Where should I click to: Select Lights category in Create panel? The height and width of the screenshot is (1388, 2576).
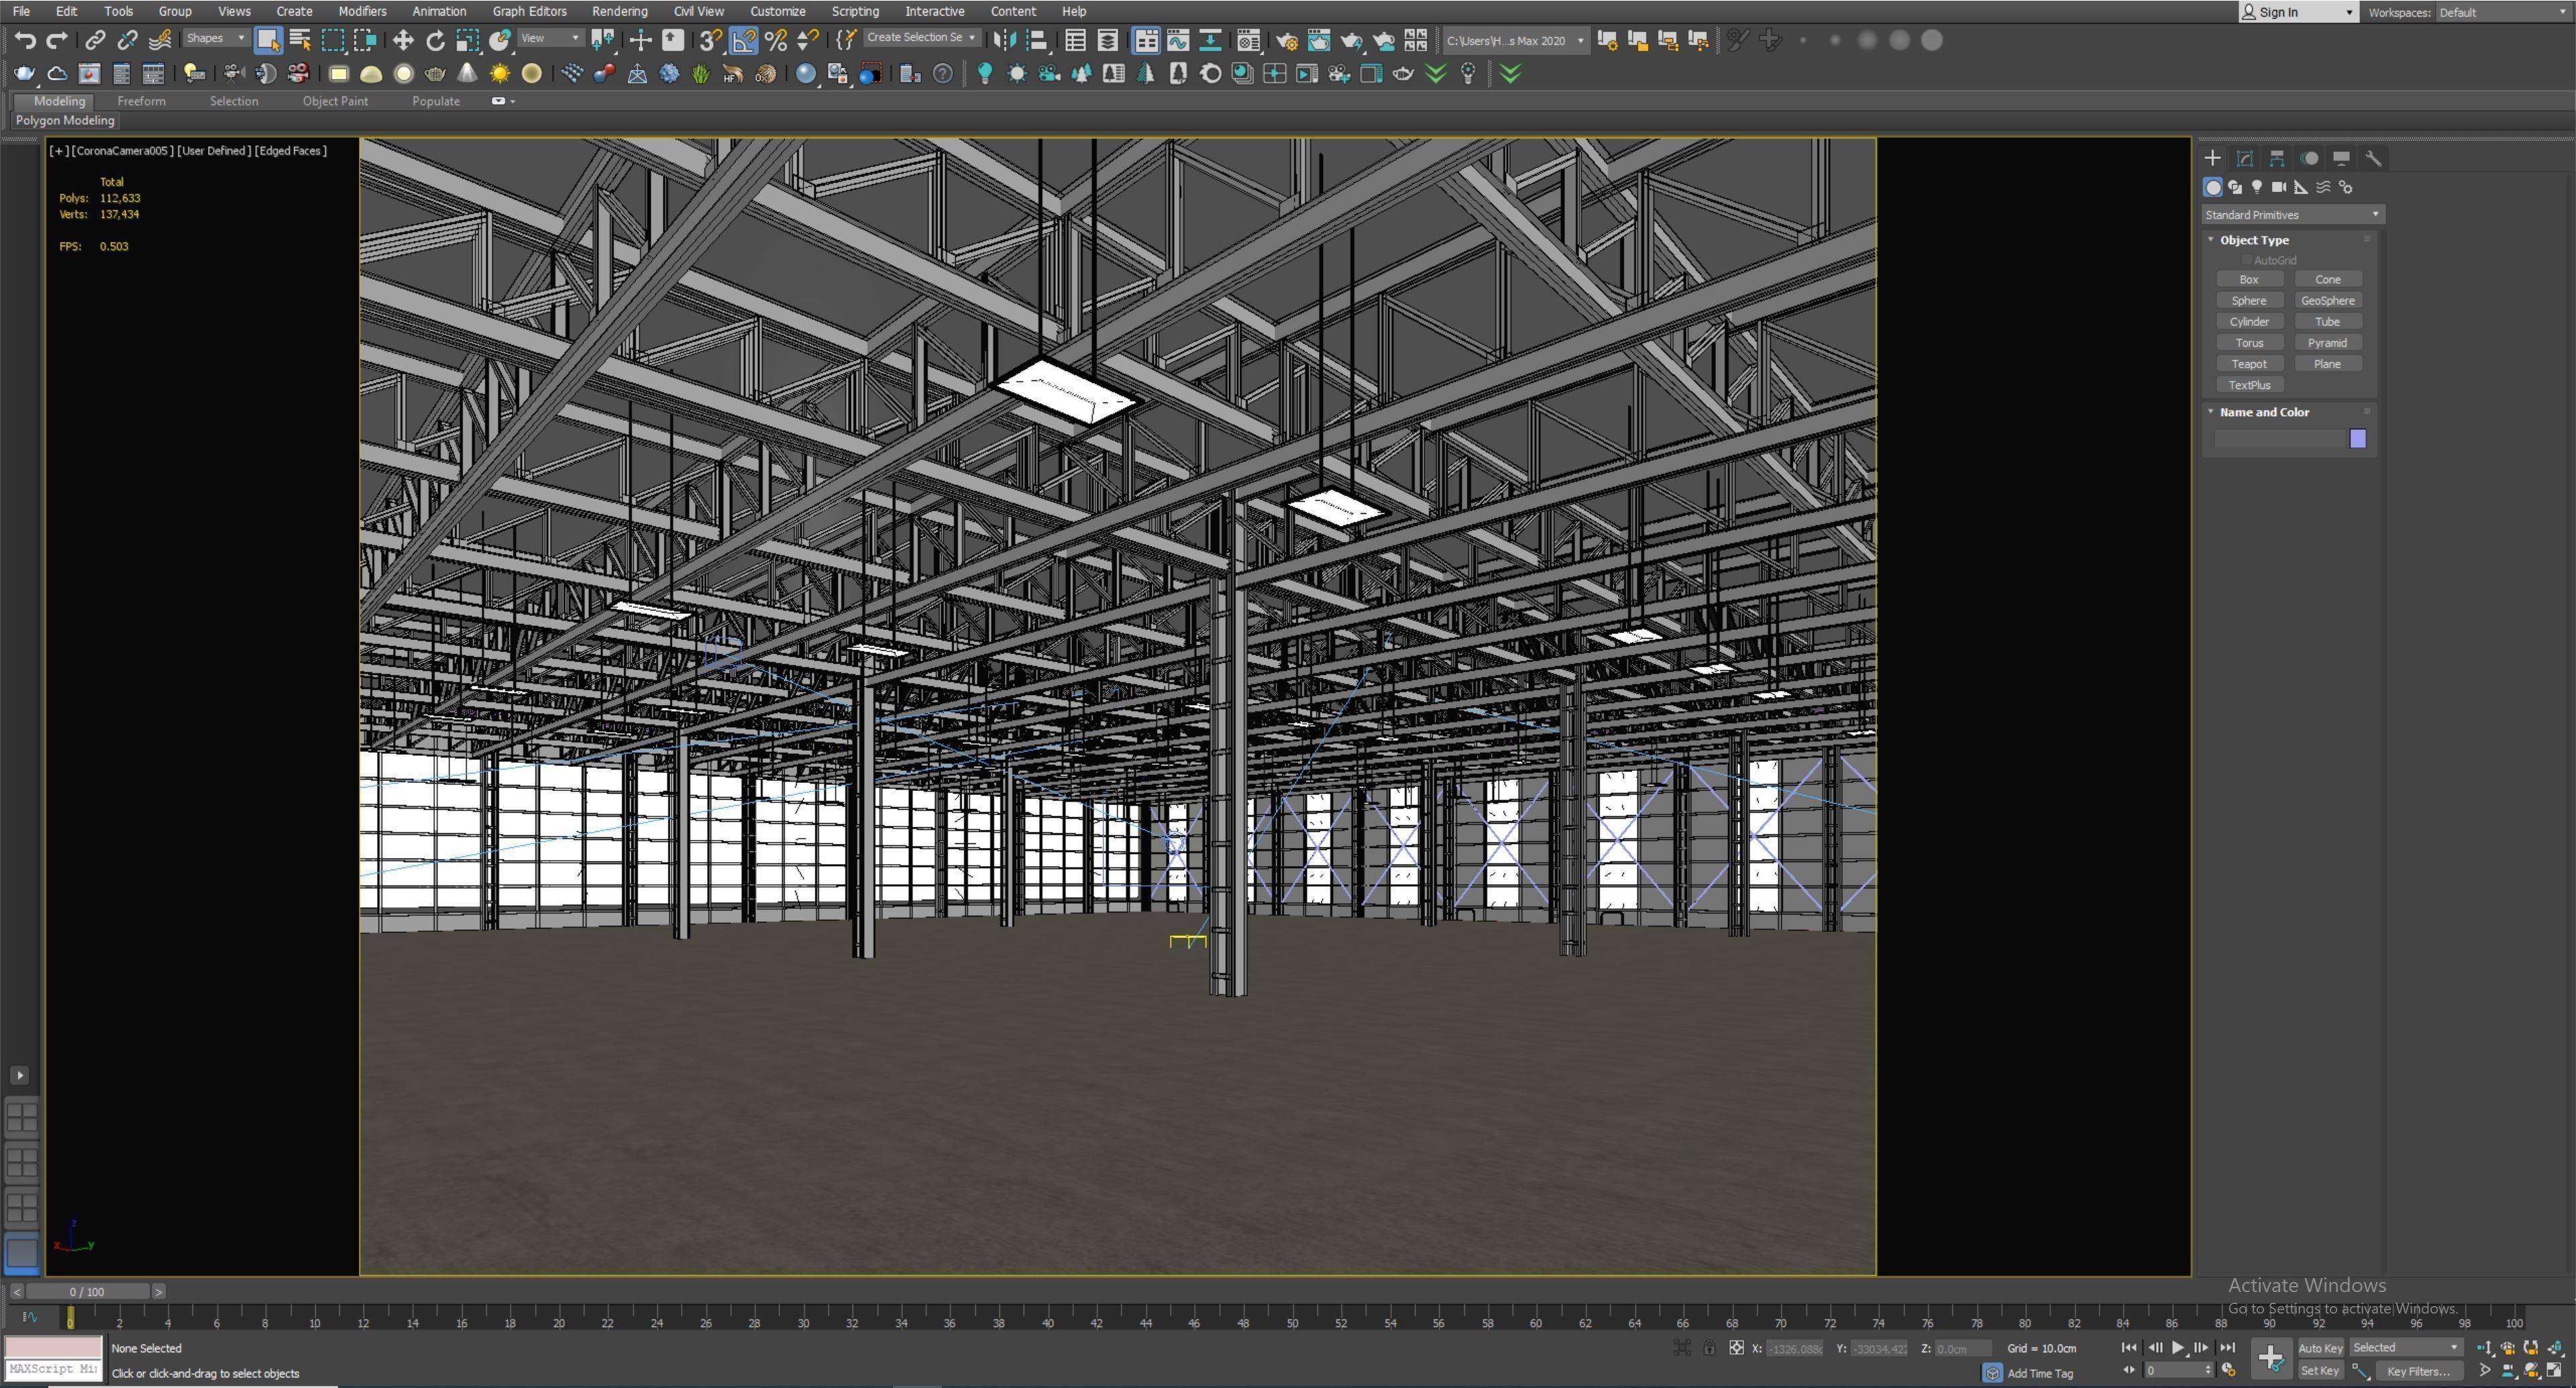point(2256,187)
